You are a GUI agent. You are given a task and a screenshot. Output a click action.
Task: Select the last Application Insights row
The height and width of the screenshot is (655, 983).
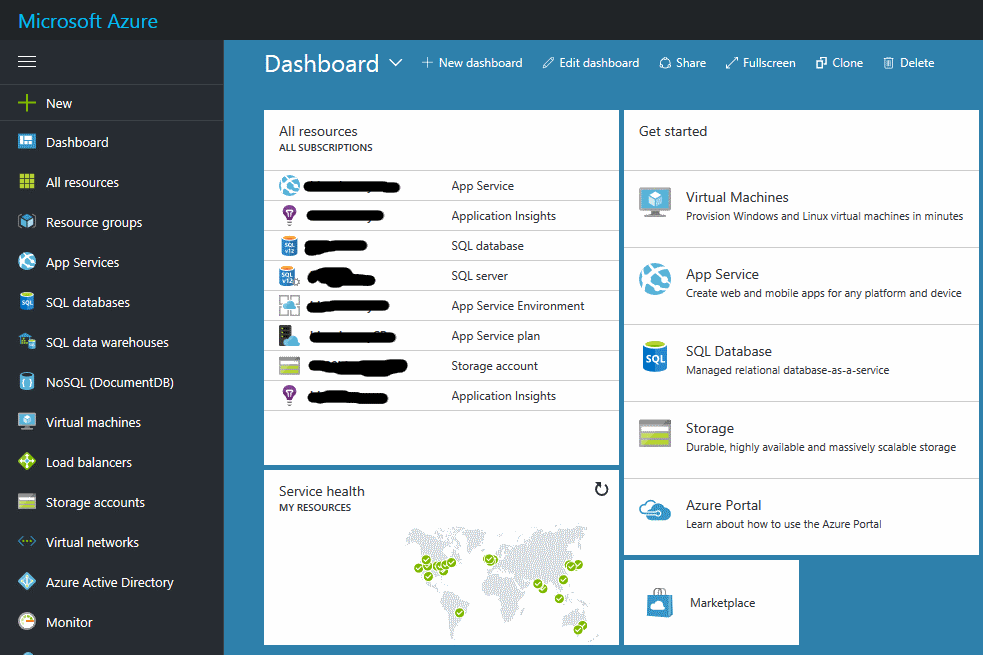point(441,396)
